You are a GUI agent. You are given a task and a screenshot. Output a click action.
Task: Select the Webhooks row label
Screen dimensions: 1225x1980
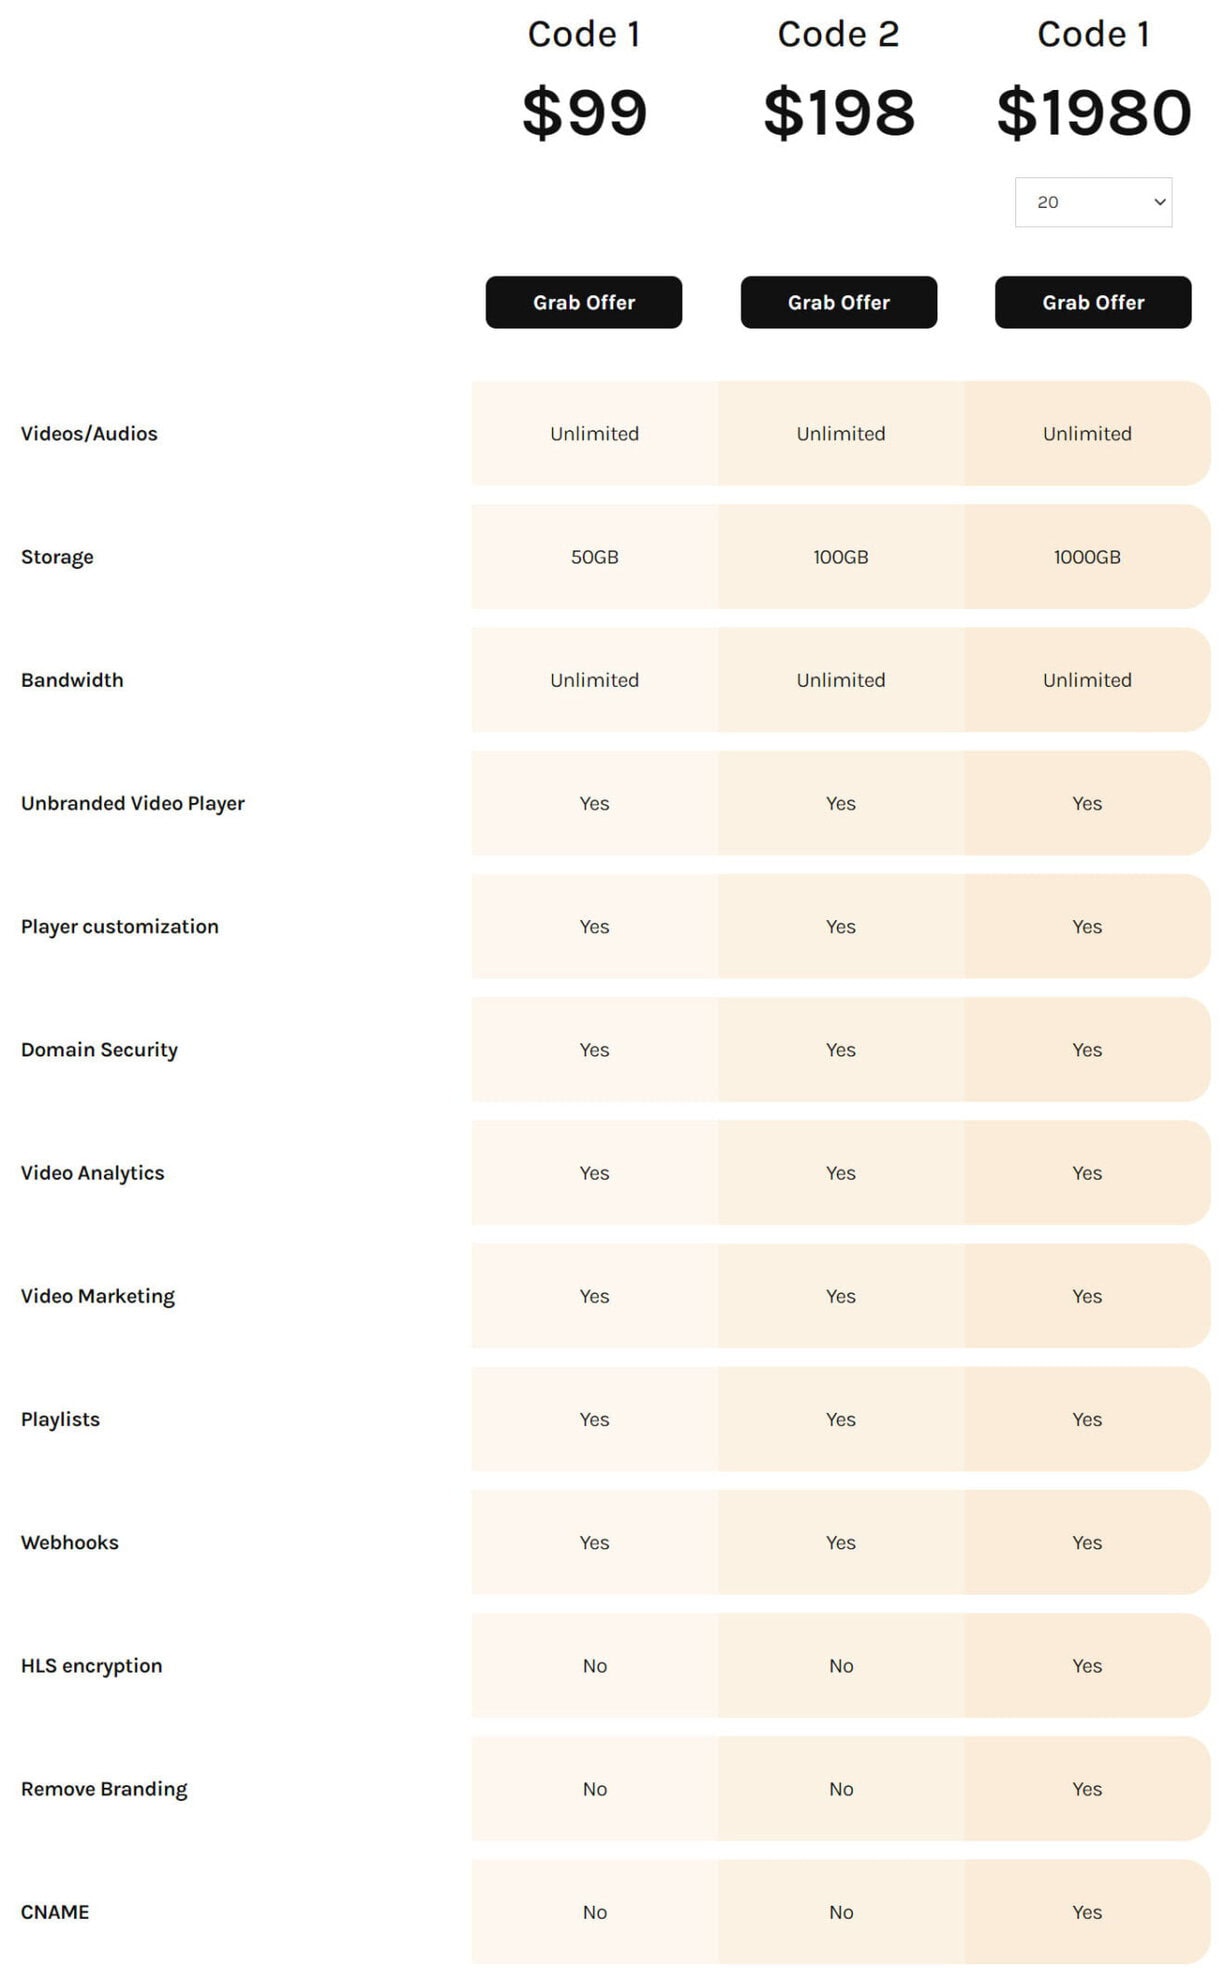tap(70, 1542)
